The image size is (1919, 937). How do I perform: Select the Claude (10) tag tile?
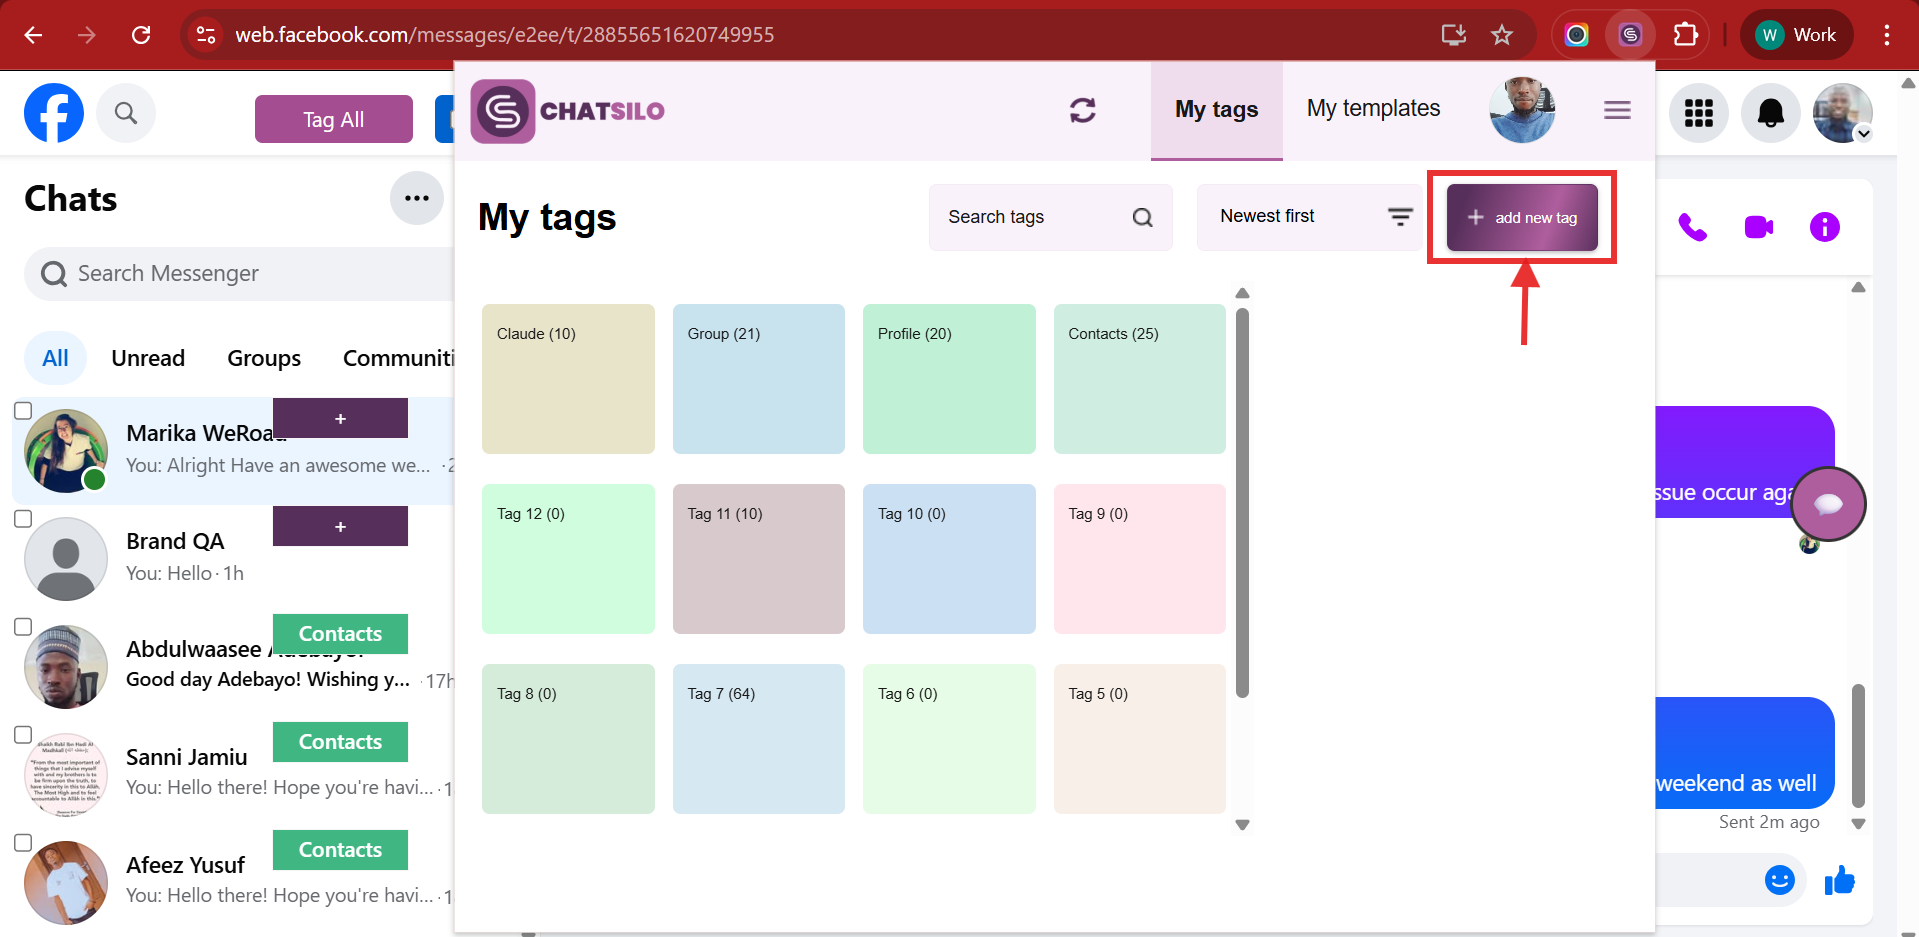tap(568, 379)
